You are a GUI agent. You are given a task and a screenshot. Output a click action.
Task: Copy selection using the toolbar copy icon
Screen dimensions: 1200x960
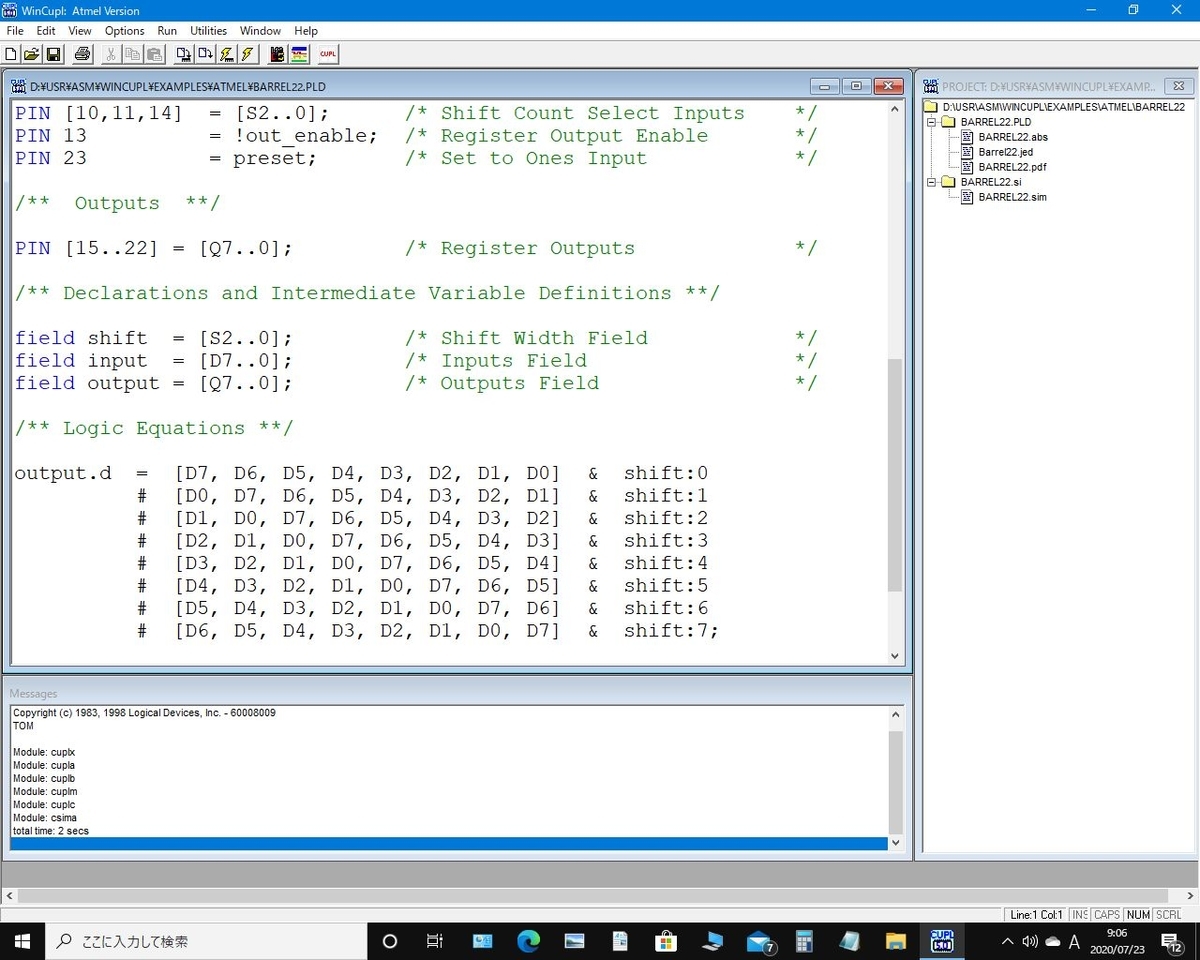point(133,54)
